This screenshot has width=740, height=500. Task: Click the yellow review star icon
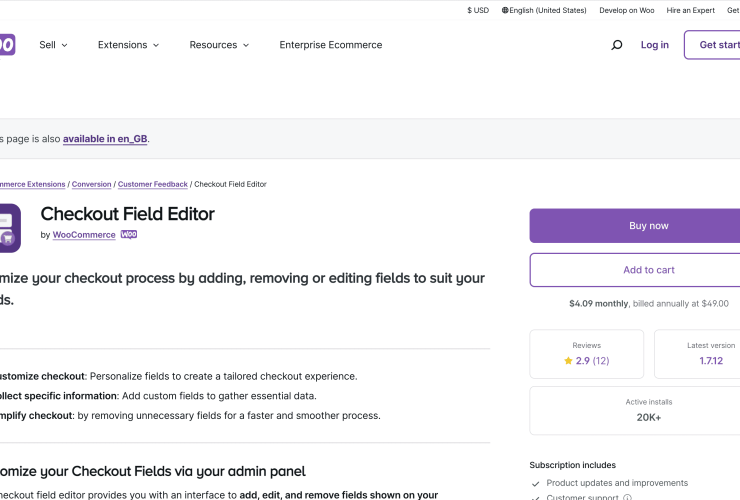(568, 360)
